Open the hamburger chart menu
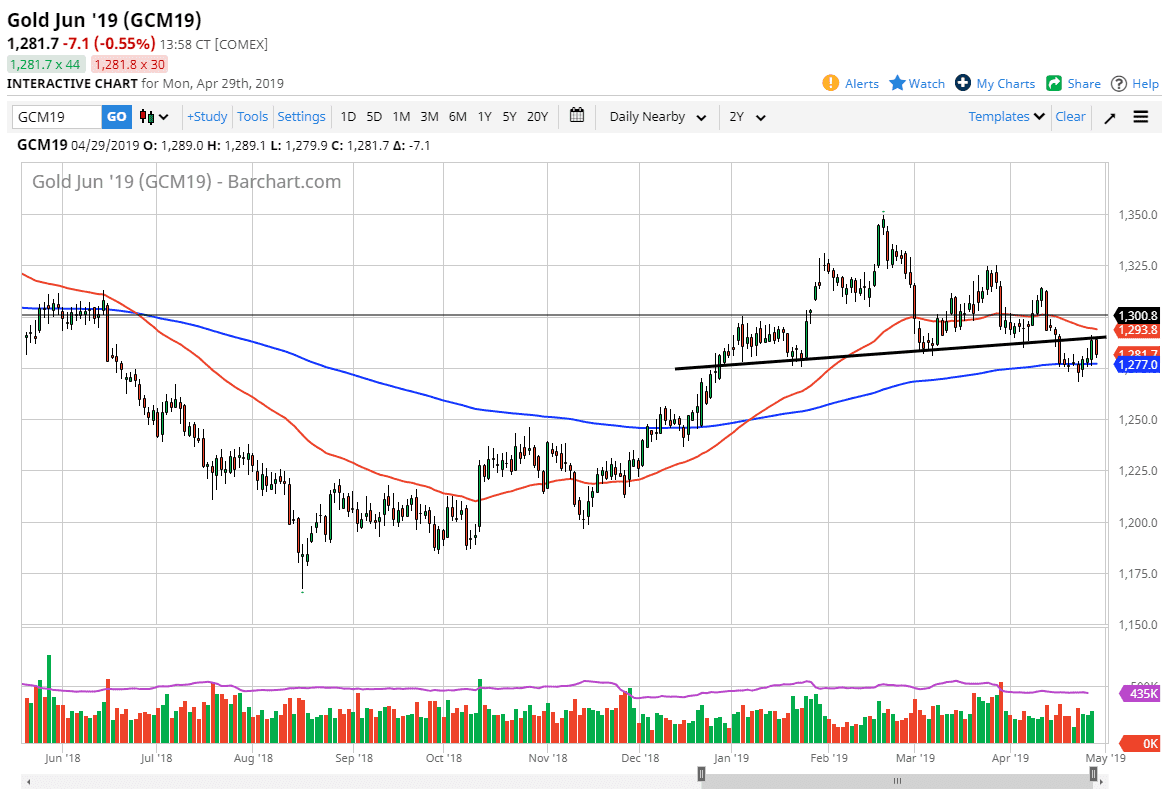The image size is (1165, 792). pyautogui.click(x=1140, y=116)
